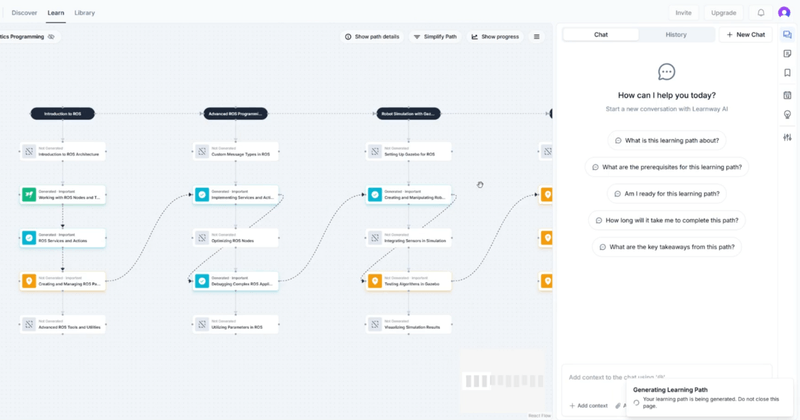Click the Upgrade button

[x=723, y=13]
